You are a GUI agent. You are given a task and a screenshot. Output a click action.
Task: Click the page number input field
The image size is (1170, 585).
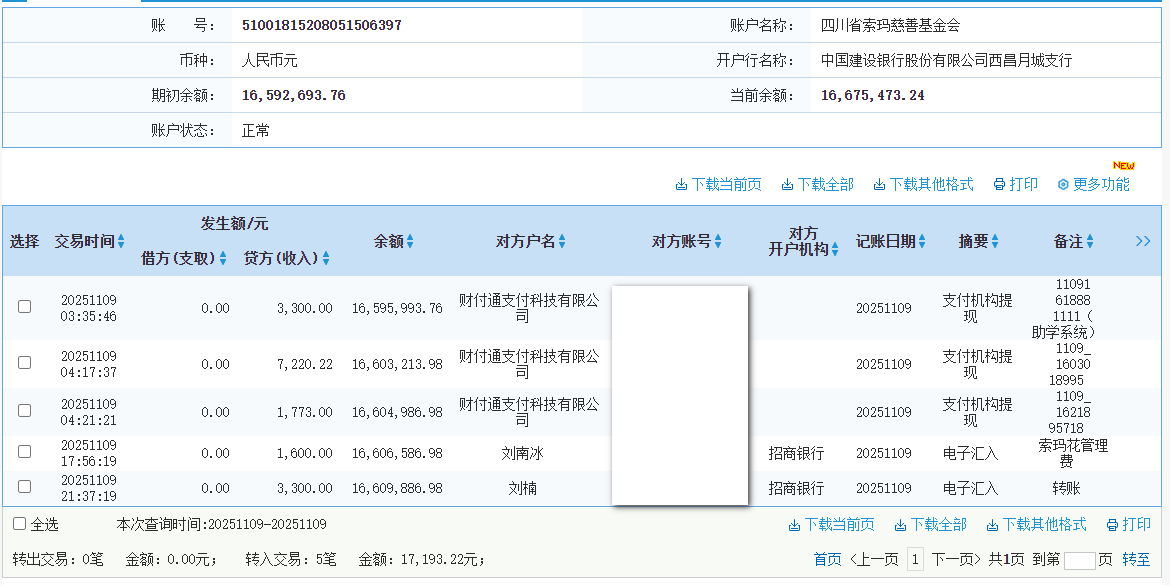pos(1080,562)
